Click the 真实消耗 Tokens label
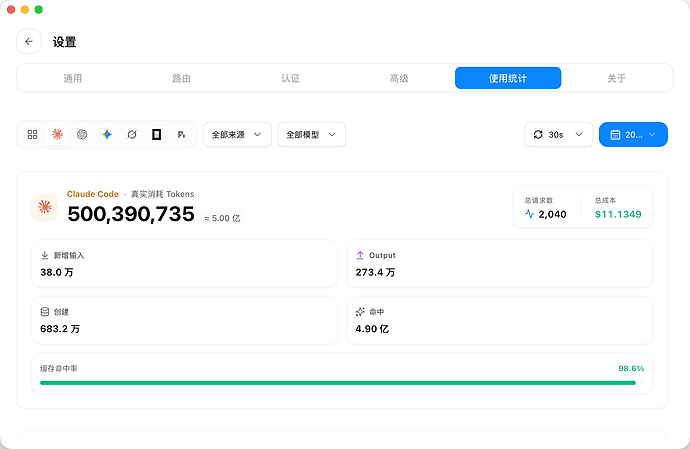 (x=162, y=194)
